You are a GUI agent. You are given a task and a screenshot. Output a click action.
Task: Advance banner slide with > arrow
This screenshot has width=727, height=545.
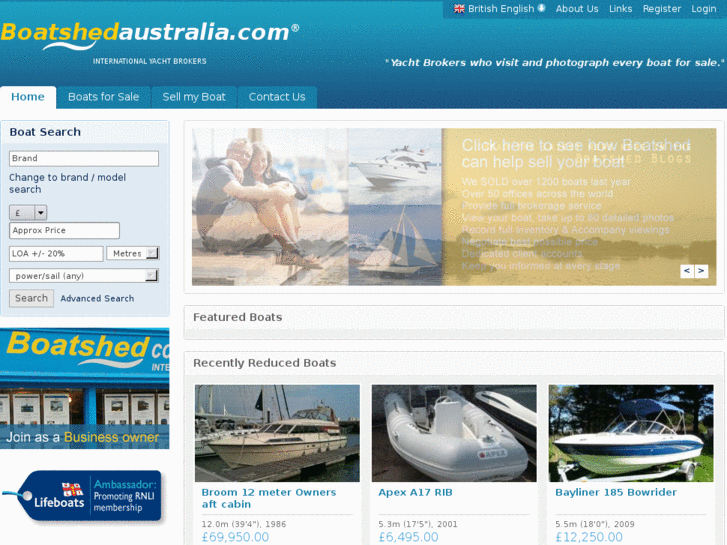pyautogui.click(x=701, y=271)
